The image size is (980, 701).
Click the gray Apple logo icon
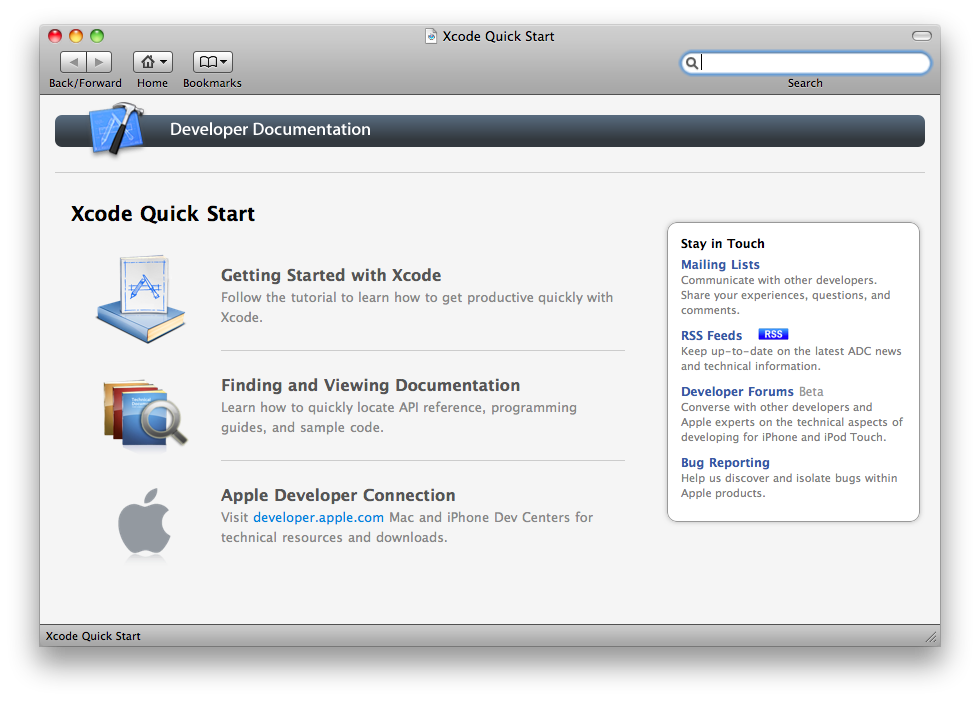click(x=144, y=522)
